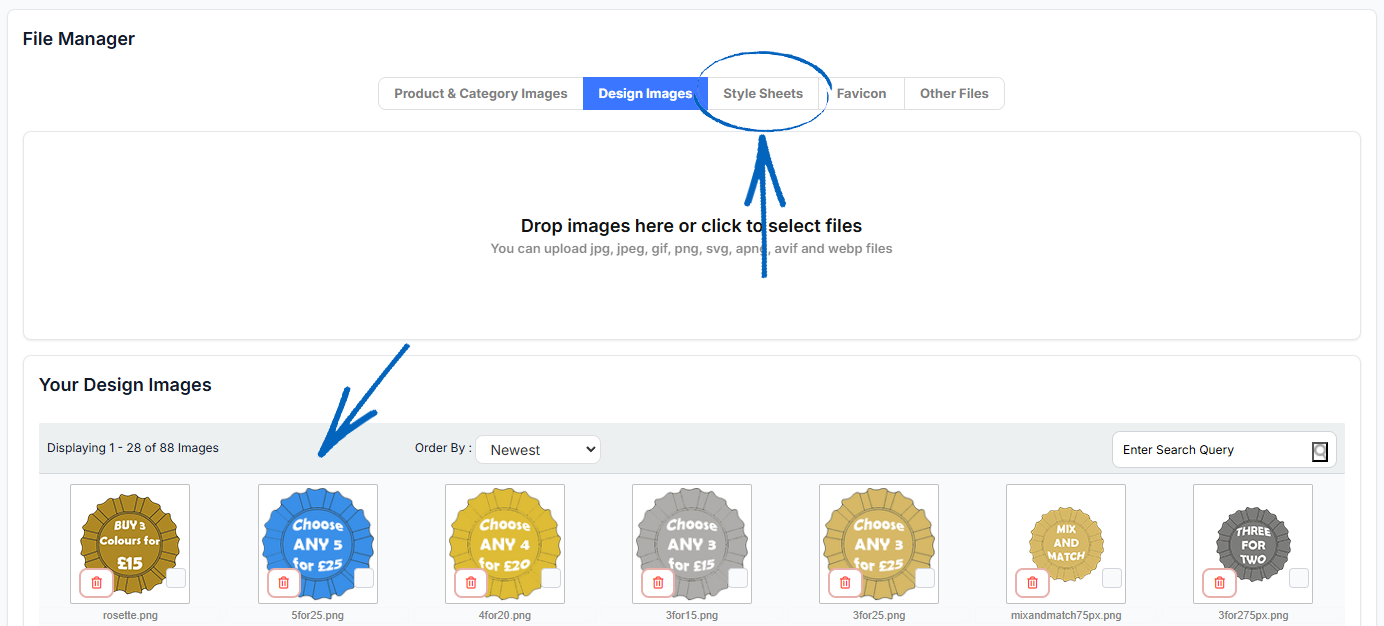Open the Order By Newest dropdown
Screen dimensions: 1384x626
(x=538, y=450)
